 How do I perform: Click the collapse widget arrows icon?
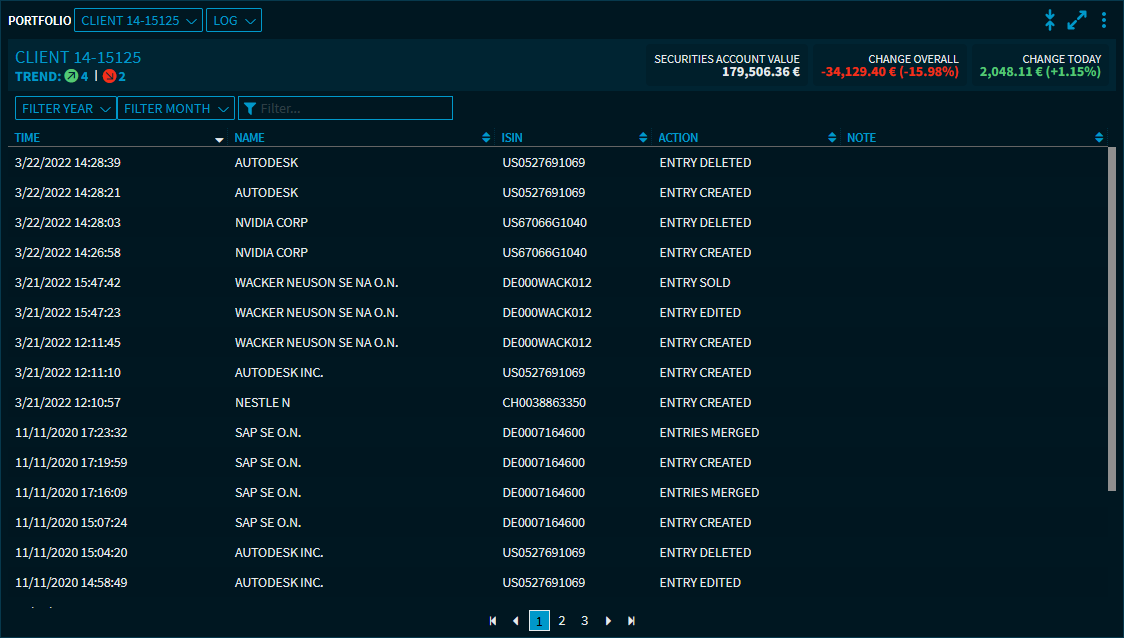tap(1050, 20)
